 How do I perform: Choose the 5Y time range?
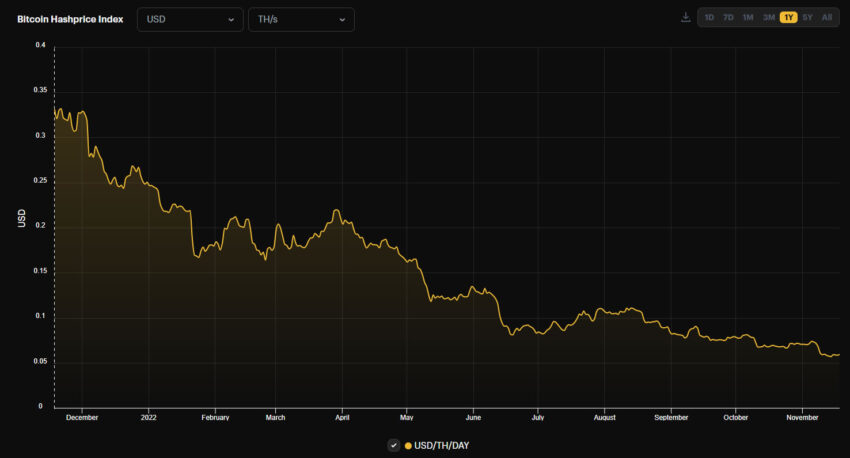(807, 17)
